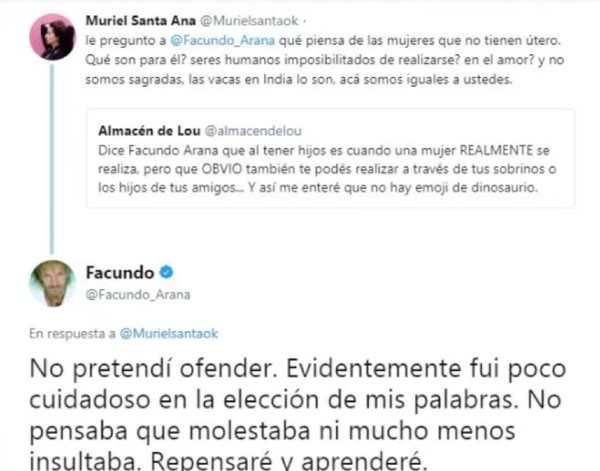Click the blue thread line connecting the tweets

[x=52, y=158]
